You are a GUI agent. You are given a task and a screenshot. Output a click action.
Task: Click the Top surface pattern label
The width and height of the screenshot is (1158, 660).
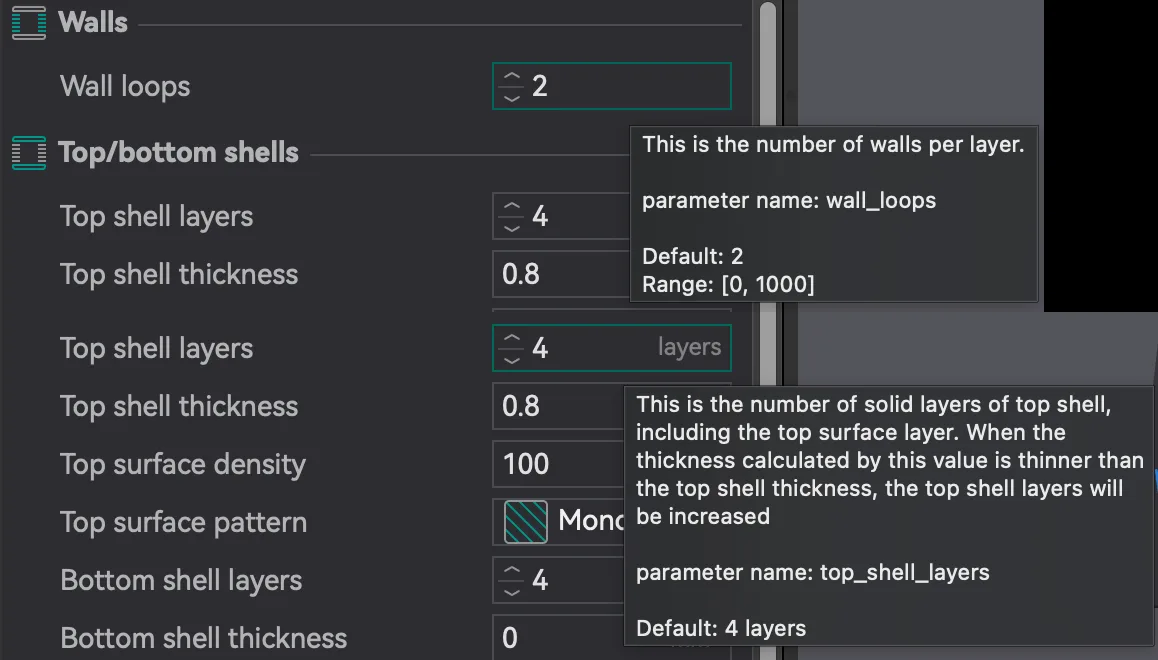[183, 522]
